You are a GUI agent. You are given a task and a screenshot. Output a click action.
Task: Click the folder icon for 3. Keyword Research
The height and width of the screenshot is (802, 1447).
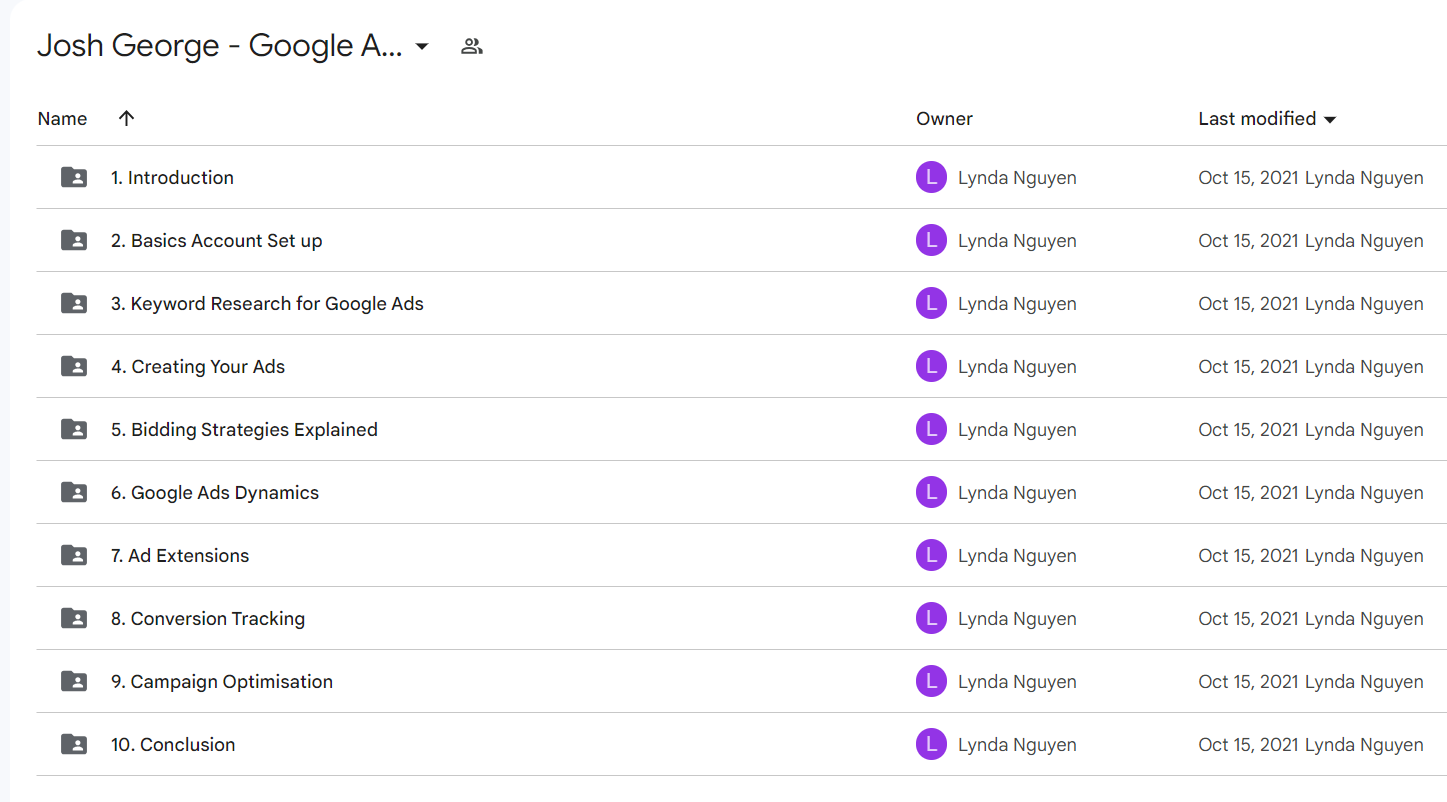tap(74, 303)
